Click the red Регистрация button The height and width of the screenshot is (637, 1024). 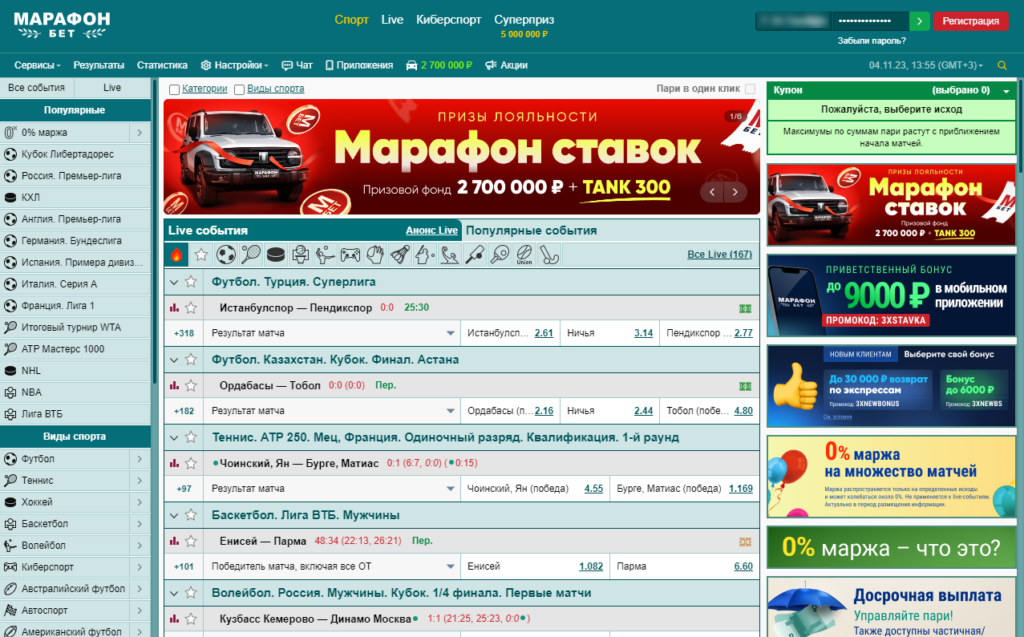tap(970, 21)
